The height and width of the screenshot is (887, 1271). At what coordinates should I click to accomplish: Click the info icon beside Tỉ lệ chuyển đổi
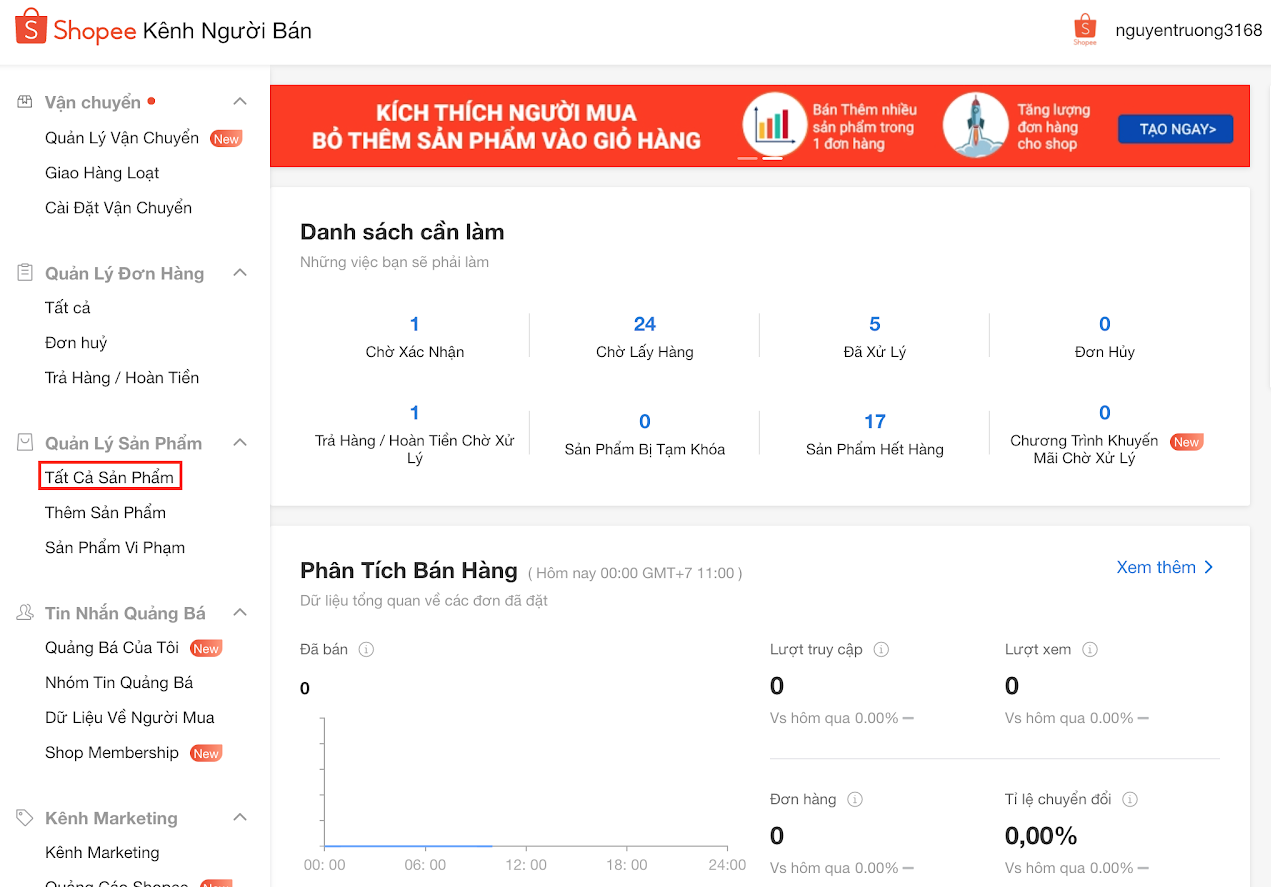(1129, 800)
